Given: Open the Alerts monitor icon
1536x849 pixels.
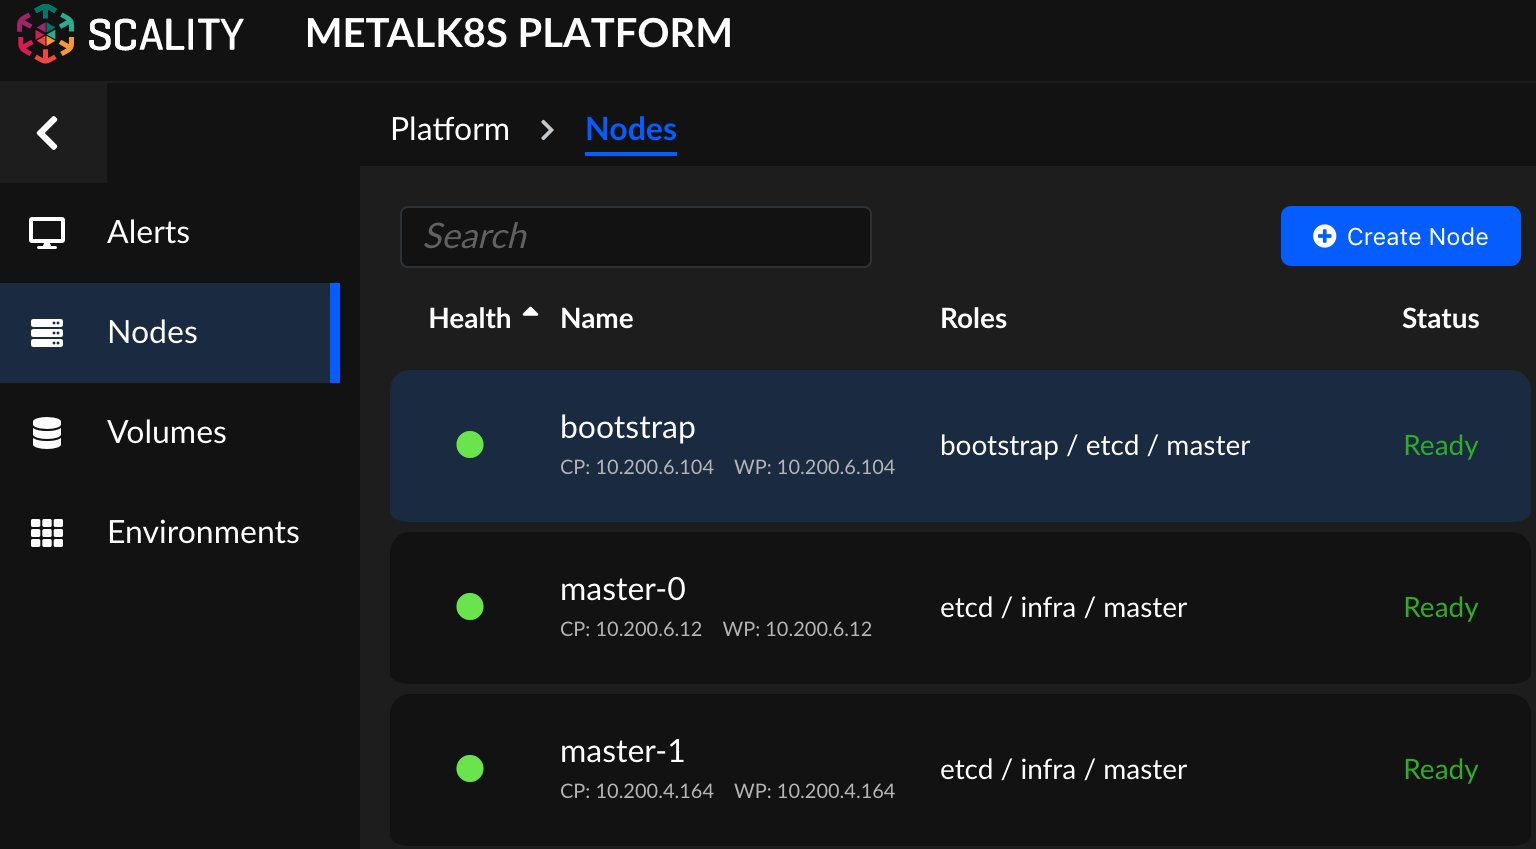Looking at the screenshot, I should (x=47, y=233).
